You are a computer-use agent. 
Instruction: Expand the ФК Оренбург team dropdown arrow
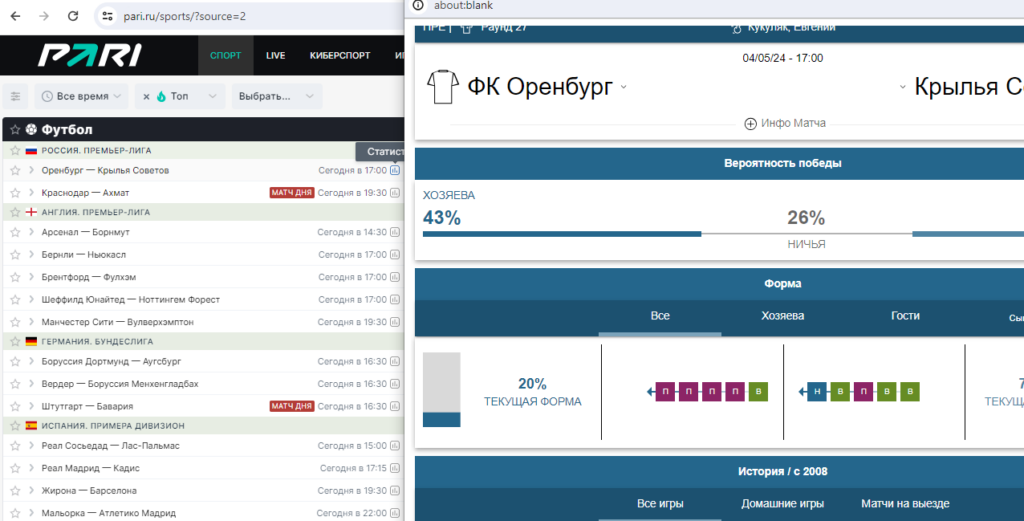[624, 87]
